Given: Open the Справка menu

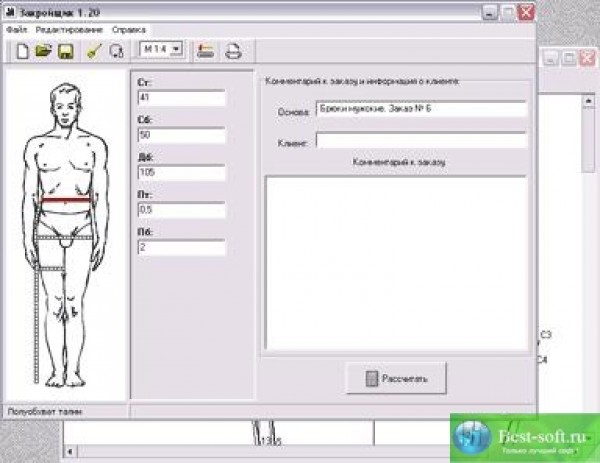Looking at the screenshot, I should coord(129,29).
